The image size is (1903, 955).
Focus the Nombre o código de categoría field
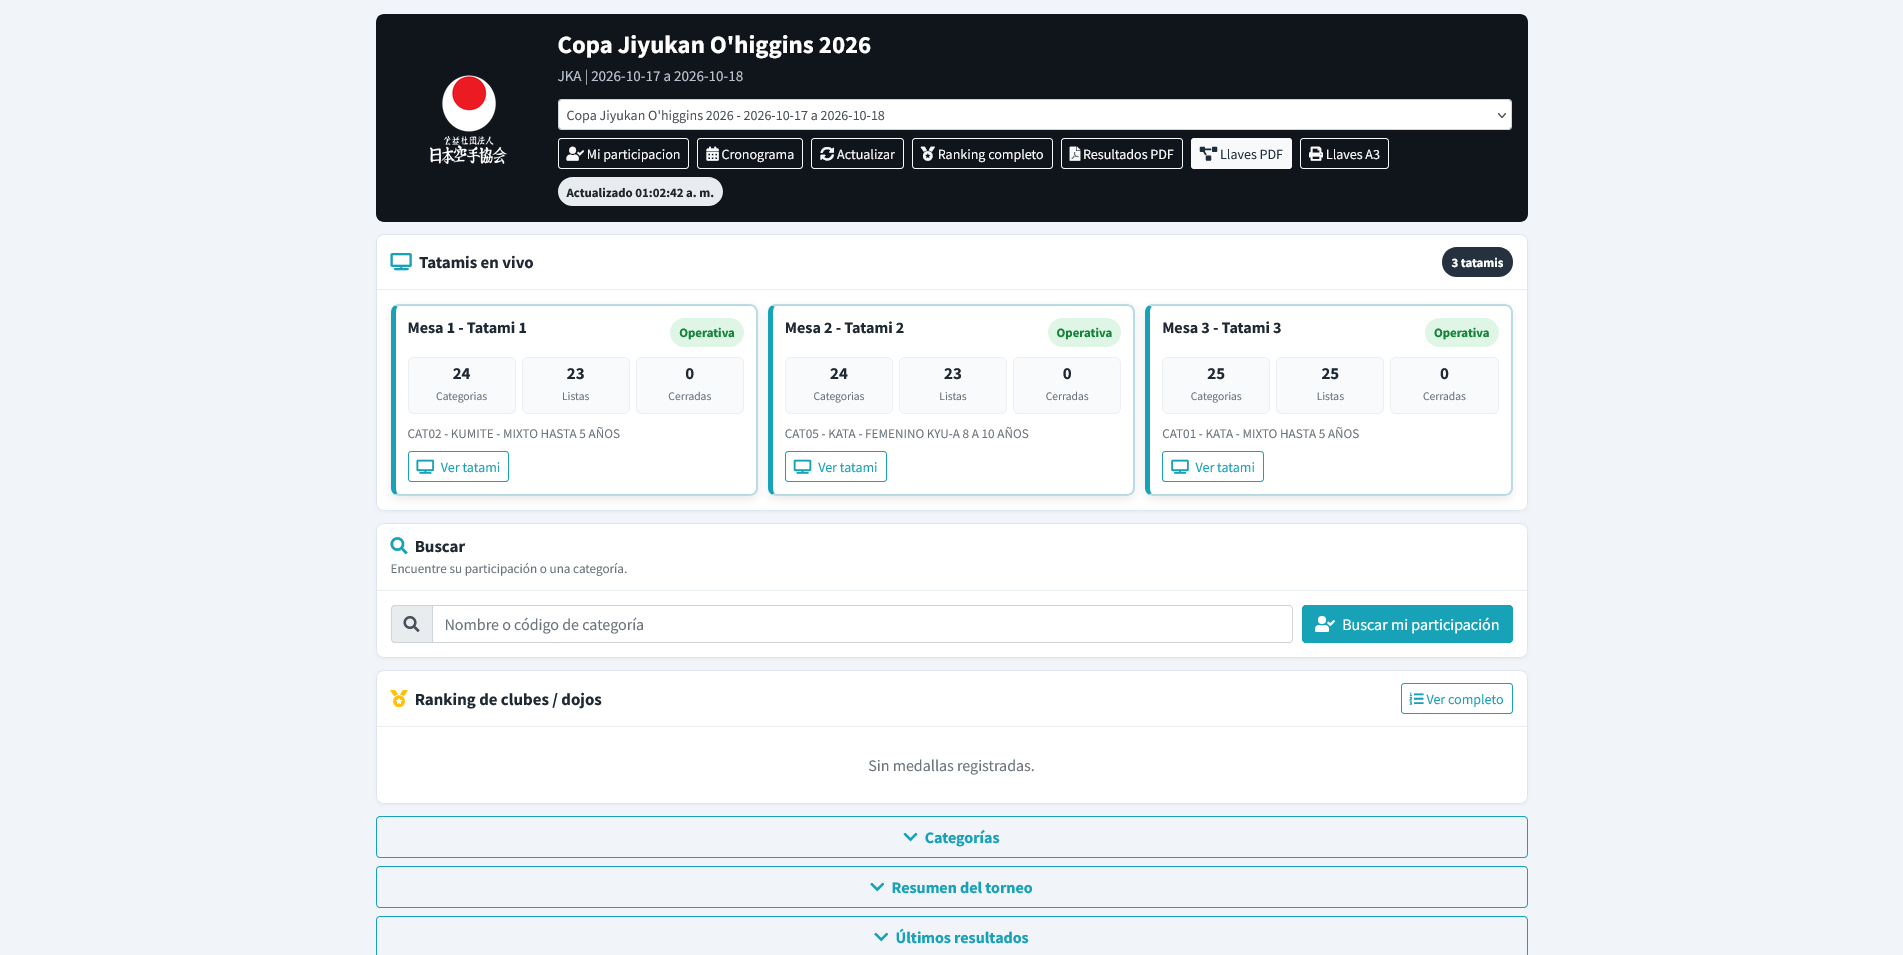pos(862,624)
